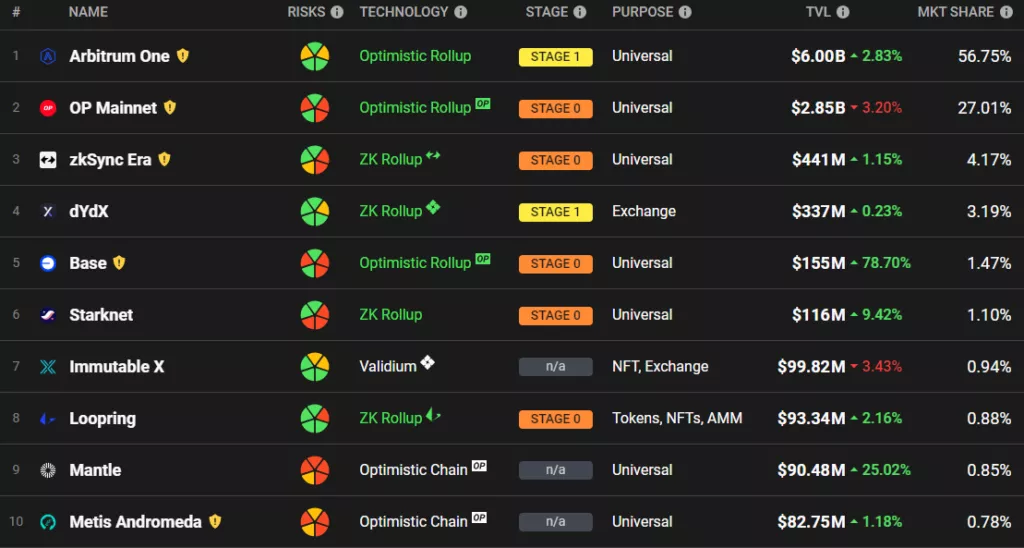
Task: Click the n/a stage badge for Immutable X
Action: point(556,367)
